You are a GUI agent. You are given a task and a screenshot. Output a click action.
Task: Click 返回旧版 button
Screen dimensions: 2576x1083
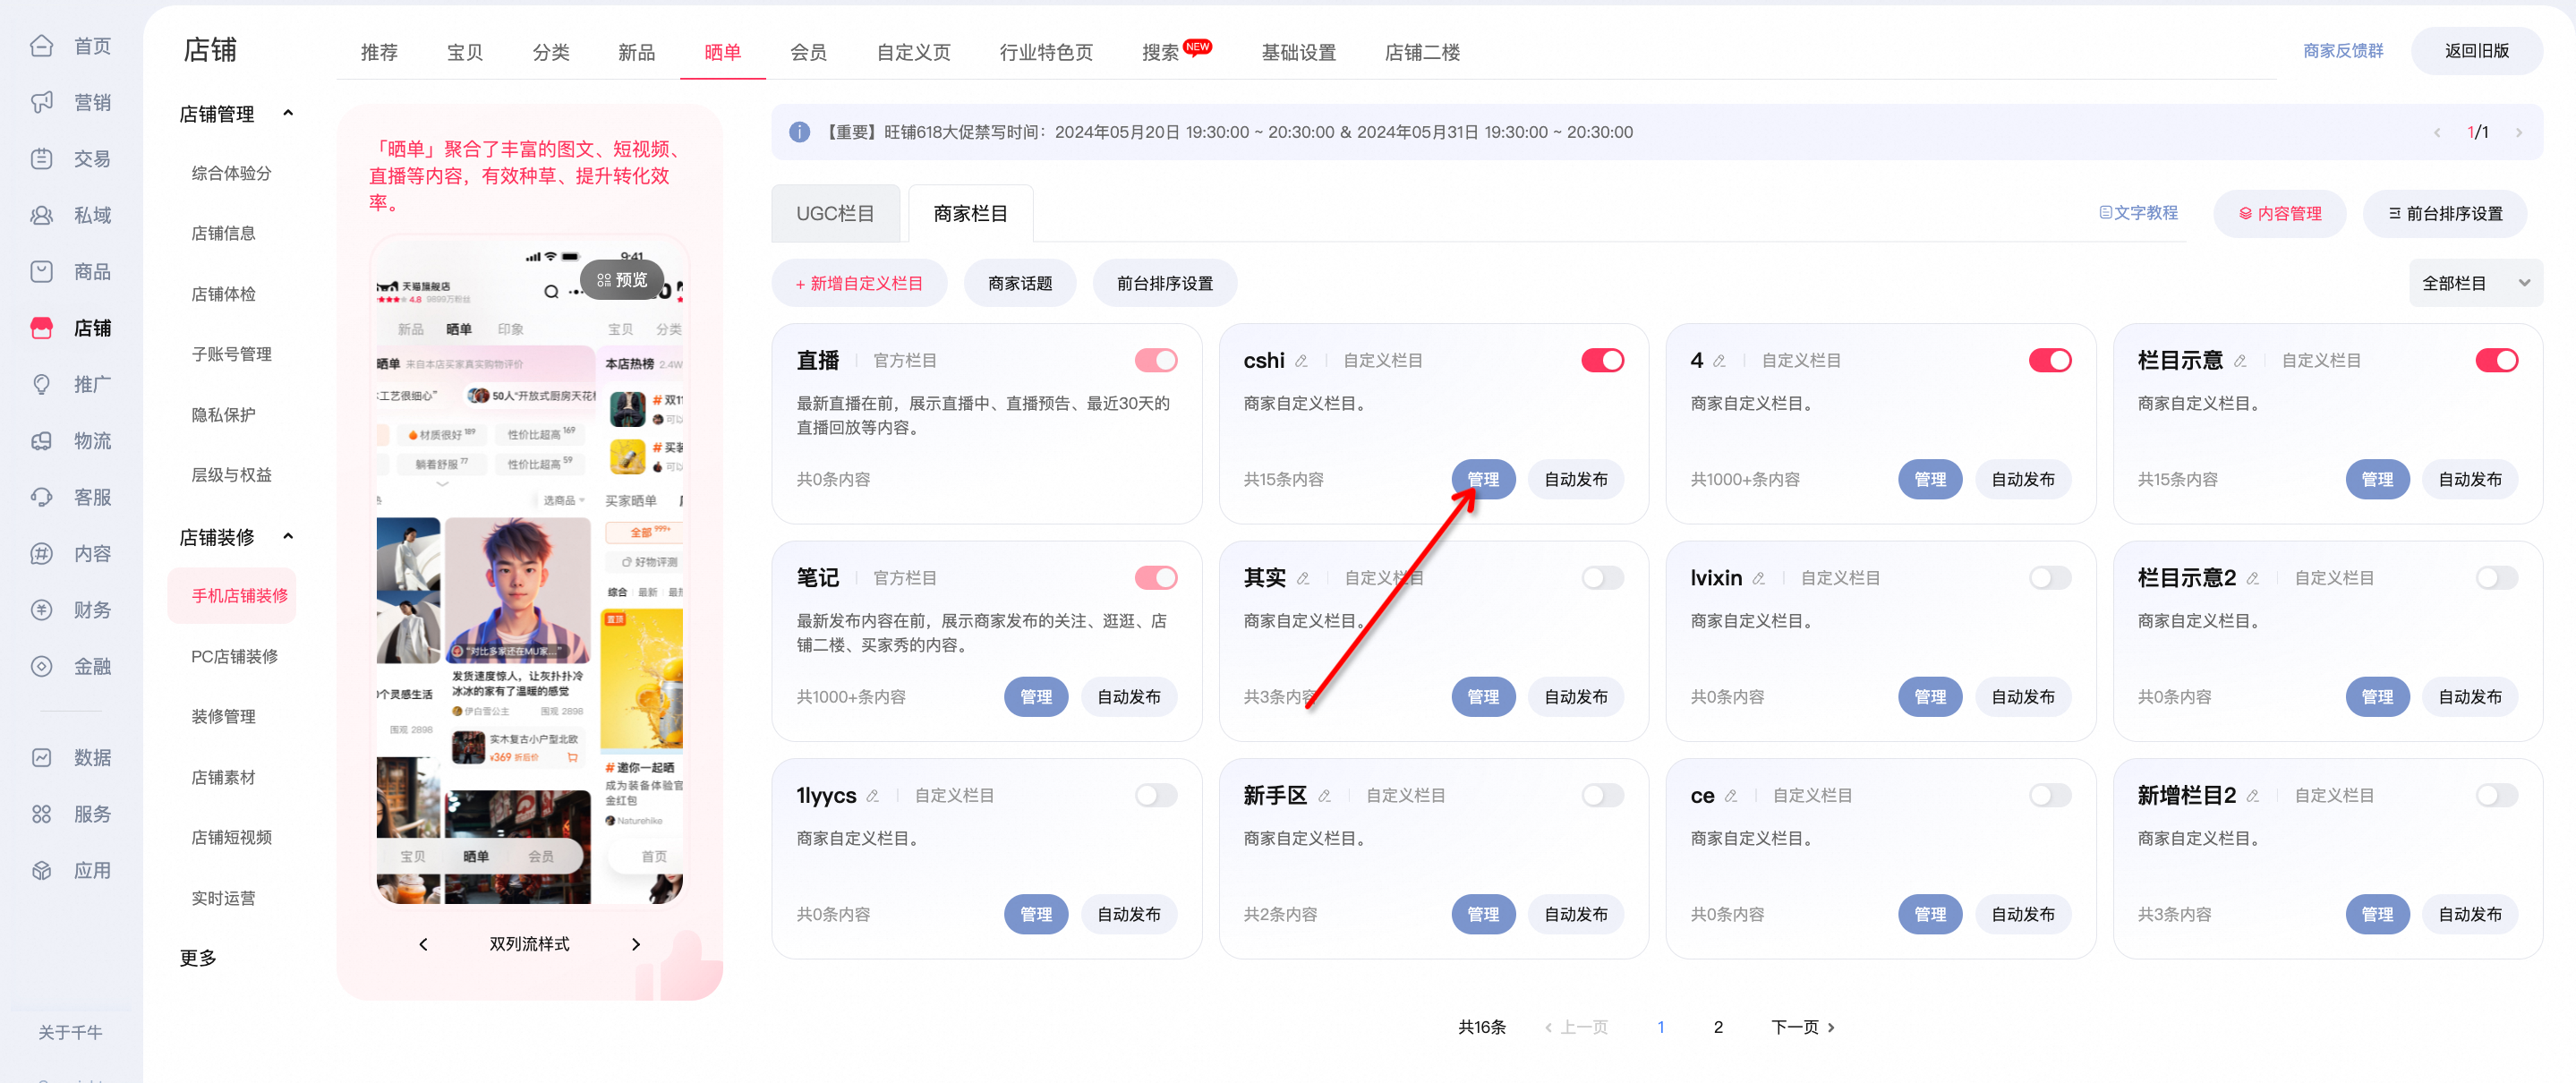(2476, 50)
